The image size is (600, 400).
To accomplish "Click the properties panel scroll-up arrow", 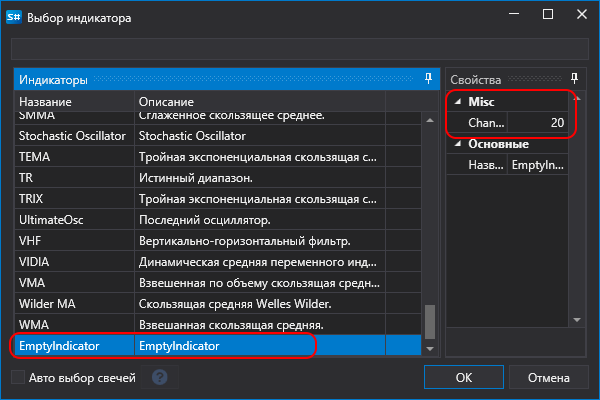I will point(577,99).
